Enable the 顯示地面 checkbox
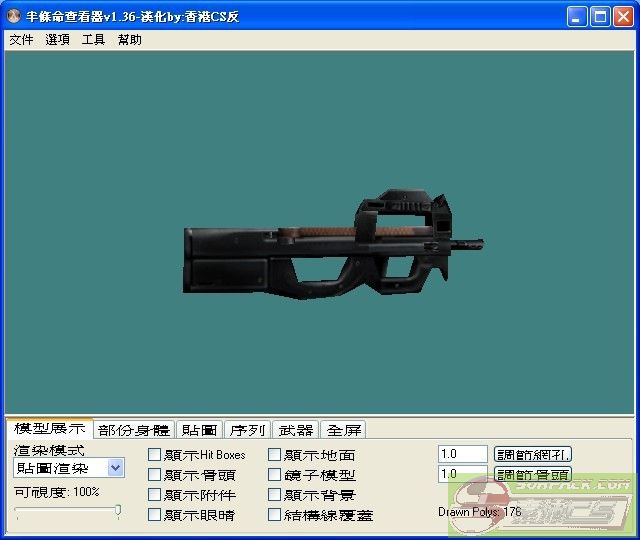 (274, 455)
